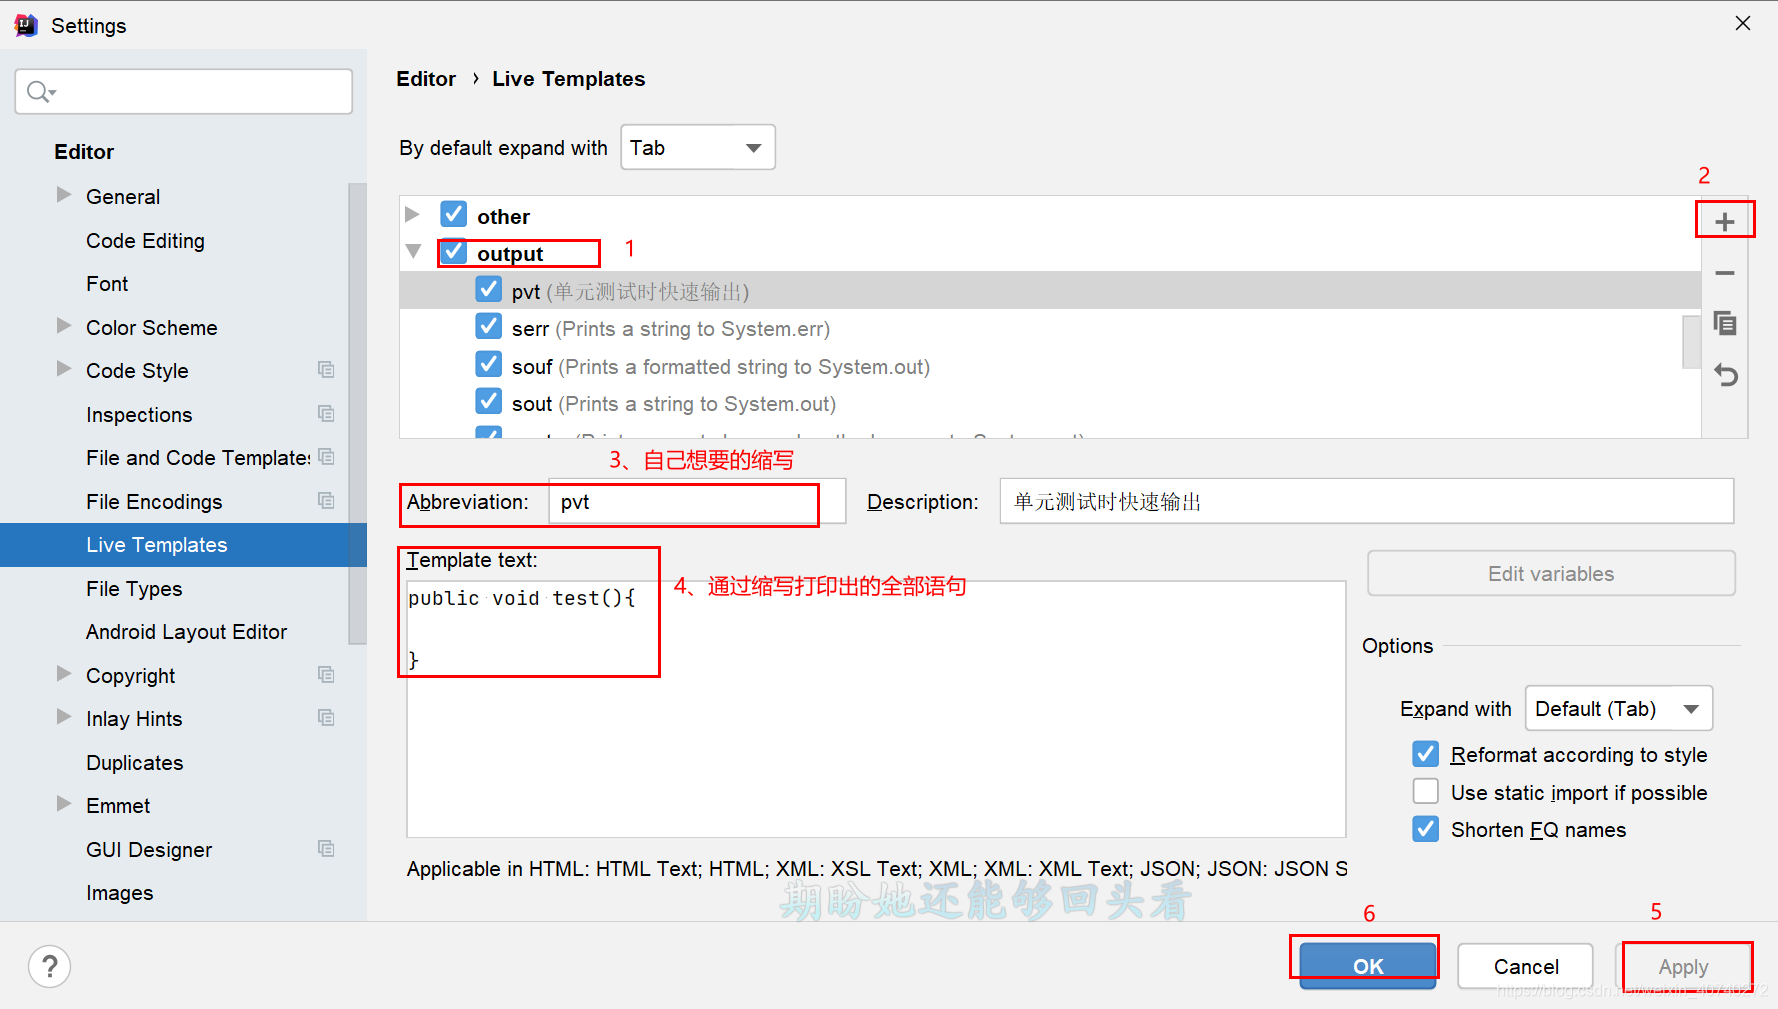Expand the Emmet node
Image resolution: width=1778 pixels, height=1009 pixels.
[64, 804]
